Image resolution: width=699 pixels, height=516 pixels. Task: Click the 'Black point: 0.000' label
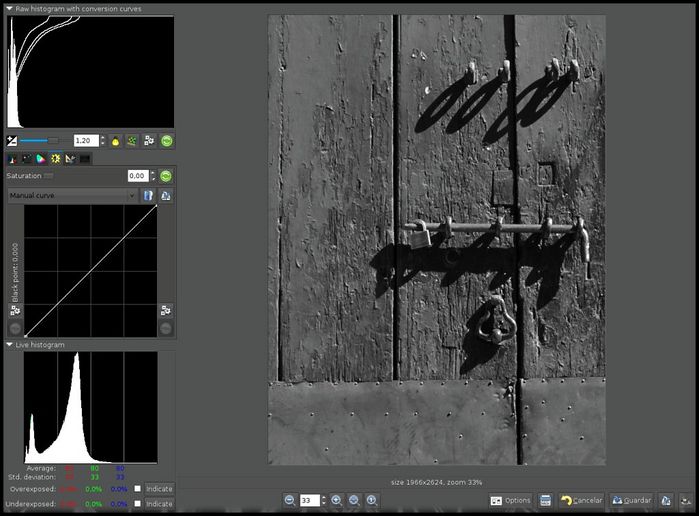pos(15,272)
